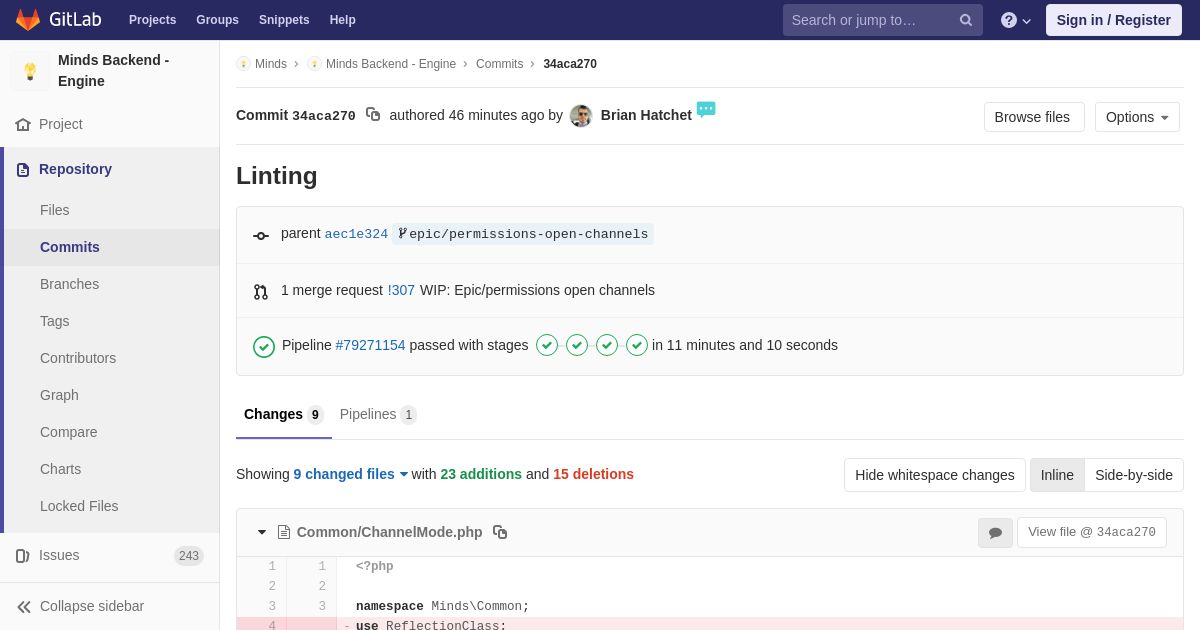Click Minds Backend - Engine sidebar title
Image resolution: width=1200 pixels, height=630 pixels.
[114, 71]
